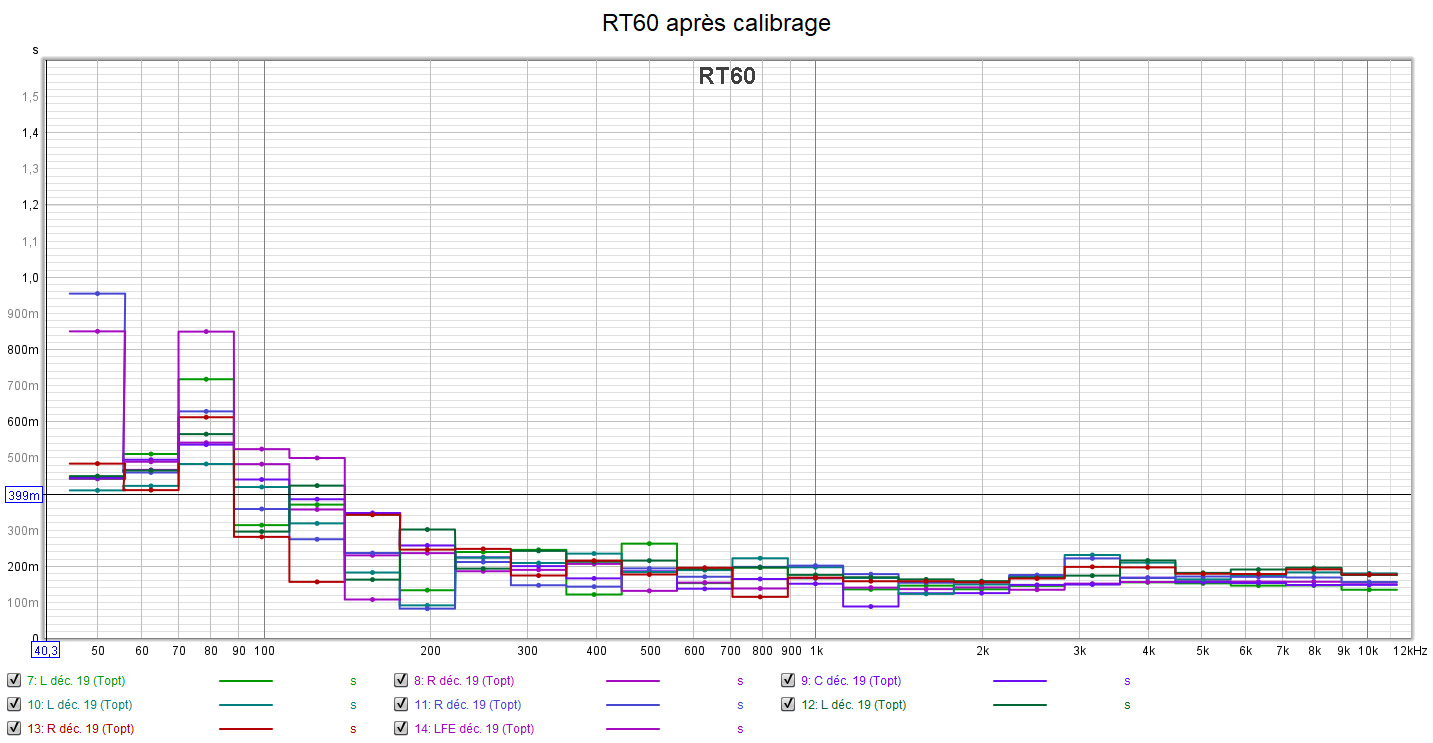
Task: Disable the "10: L déc. 19 (Topt)" checkbox
Action: click(x=14, y=704)
